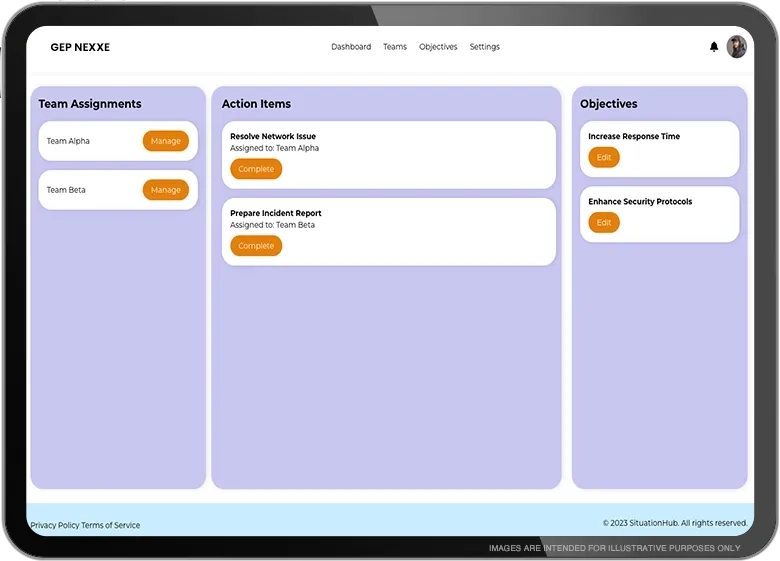Open the user profile avatar

pos(736,47)
